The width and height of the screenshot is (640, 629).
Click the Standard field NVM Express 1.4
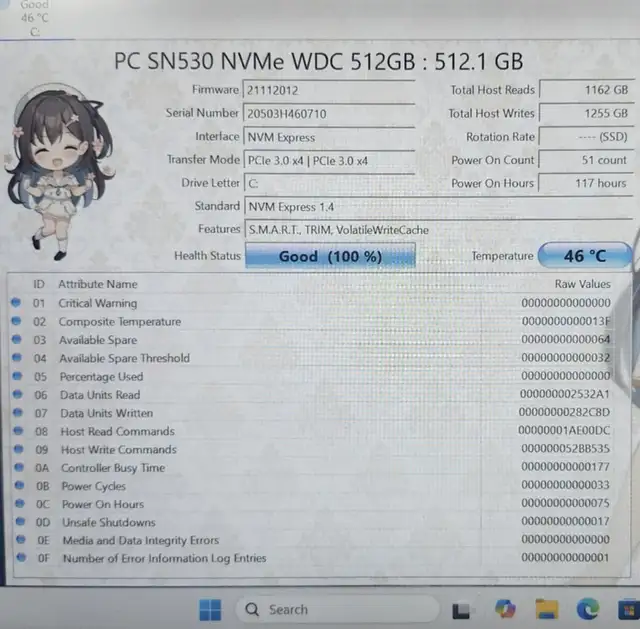pos(438,207)
